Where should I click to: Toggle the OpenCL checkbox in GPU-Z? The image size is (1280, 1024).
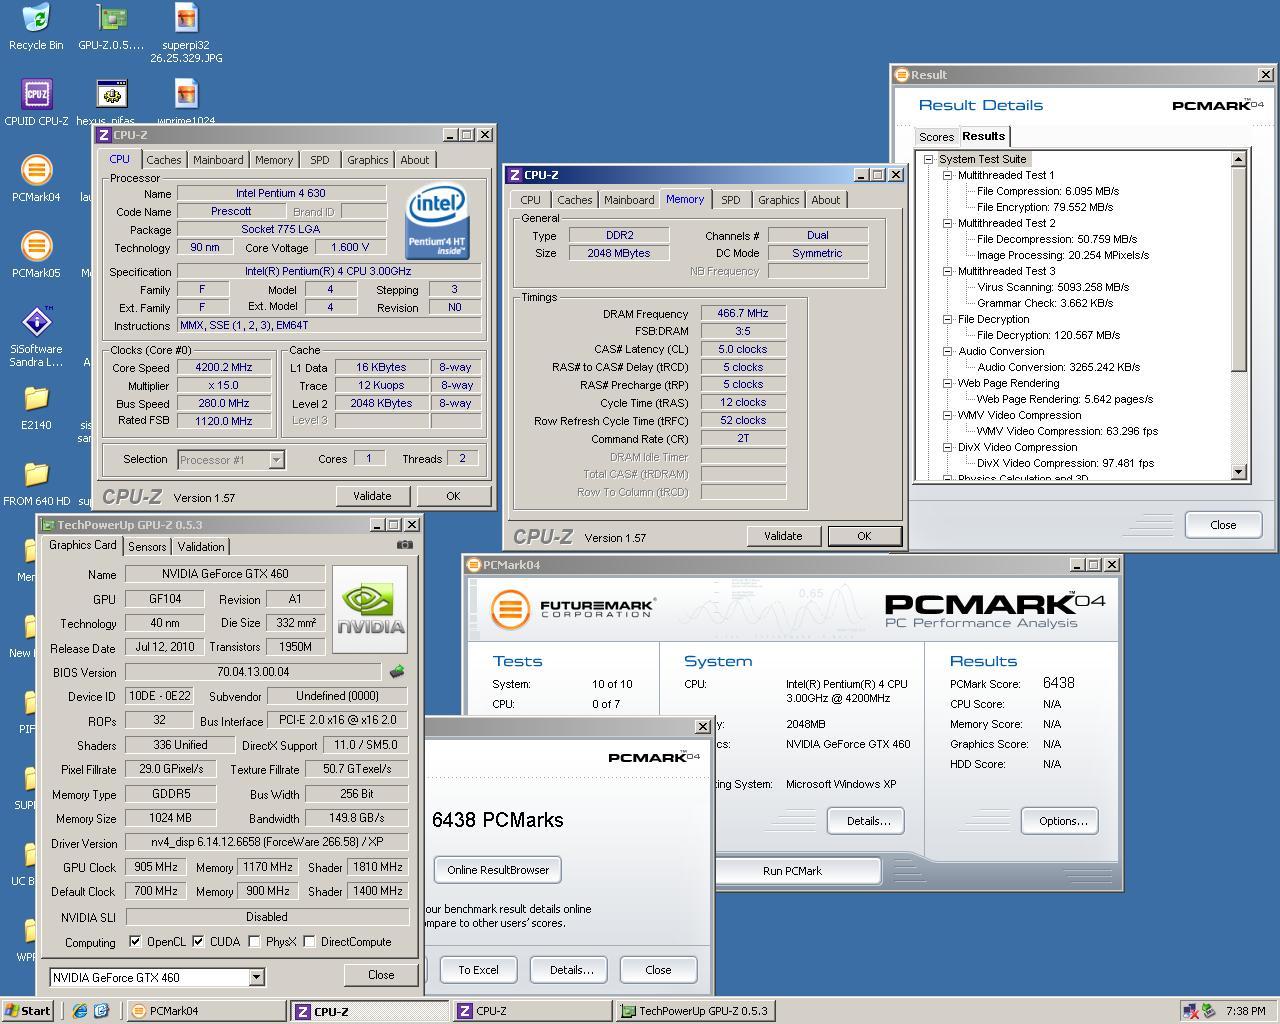coord(135,942)
